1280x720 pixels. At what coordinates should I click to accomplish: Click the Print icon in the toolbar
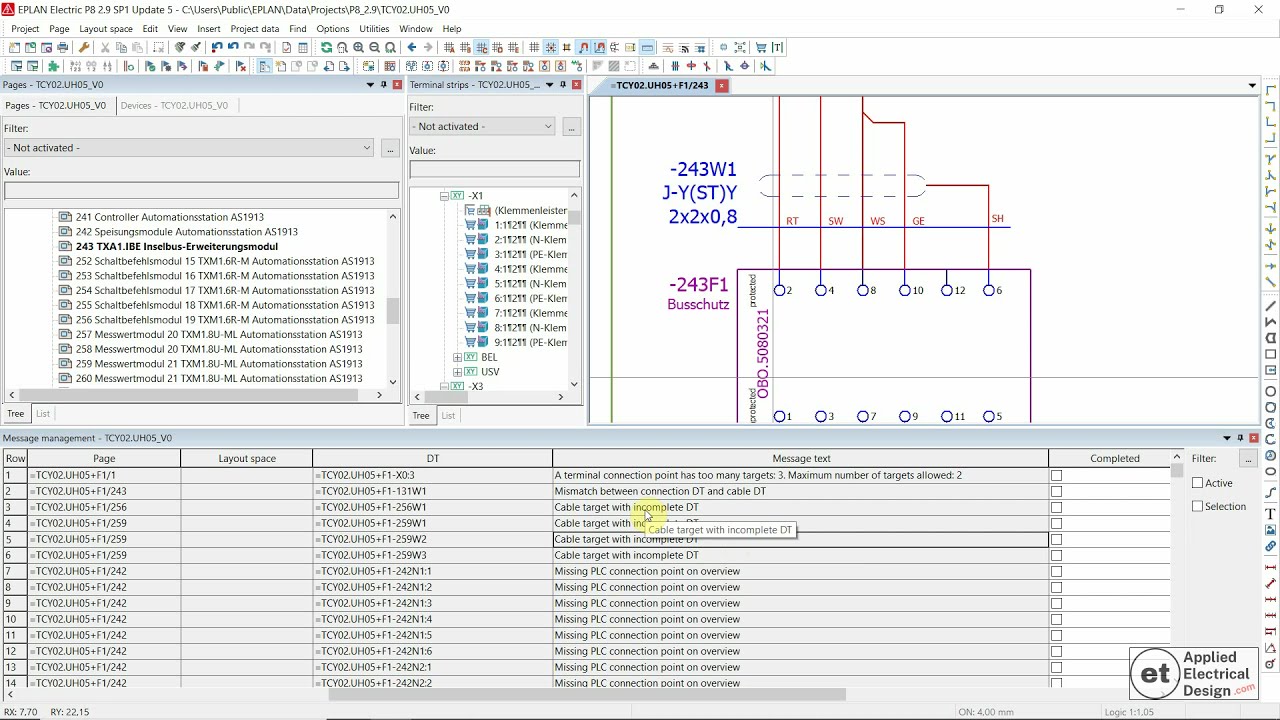coord(63,48)
